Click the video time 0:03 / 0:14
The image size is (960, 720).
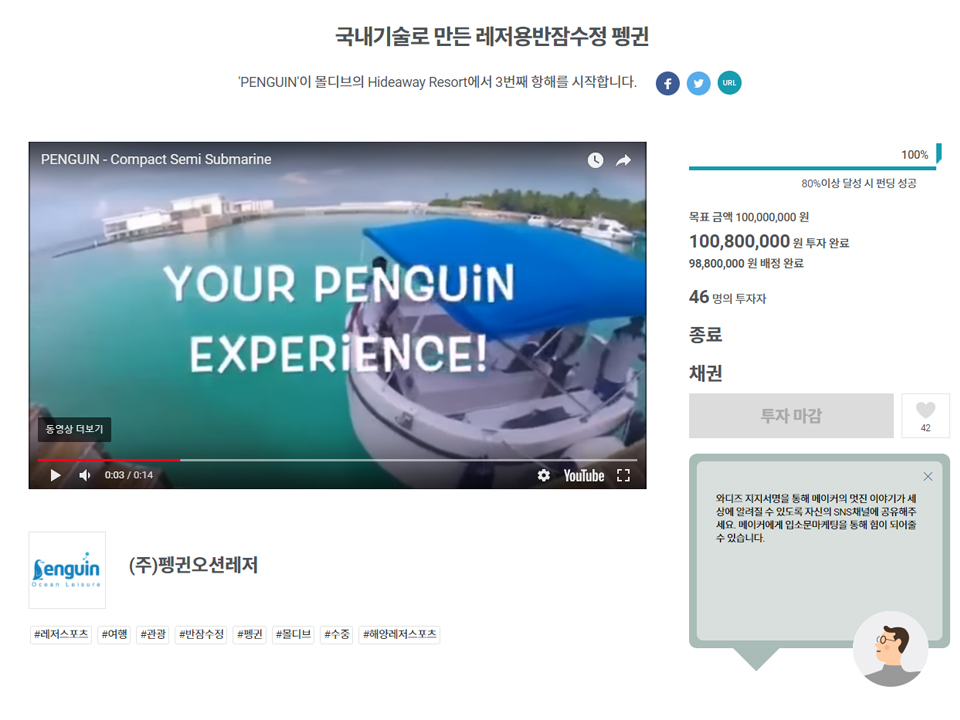tap(129, 475)
